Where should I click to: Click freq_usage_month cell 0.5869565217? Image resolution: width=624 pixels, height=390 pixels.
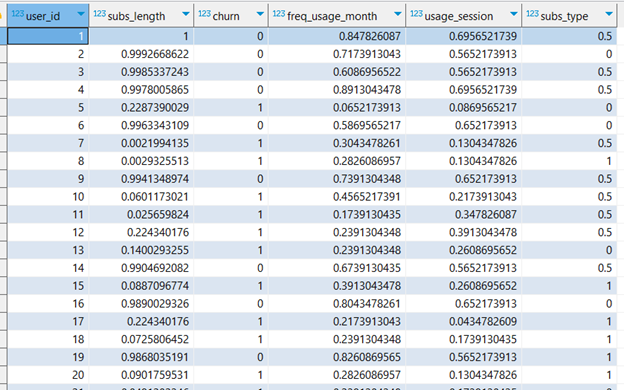click(337, 125)
